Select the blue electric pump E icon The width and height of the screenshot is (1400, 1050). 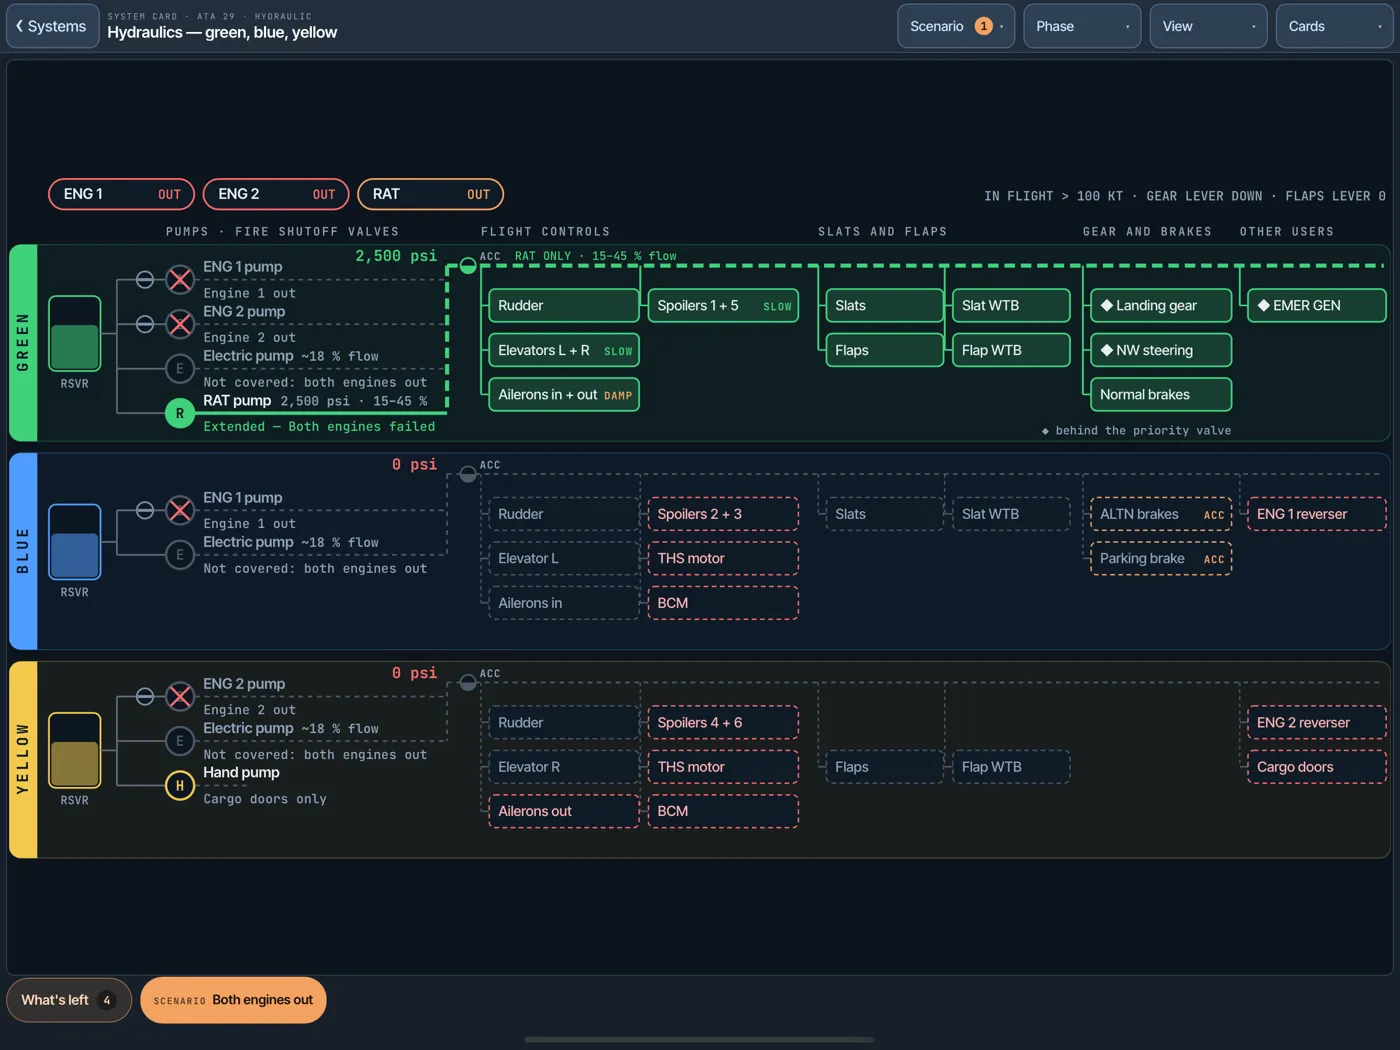(x=180, y=555)
